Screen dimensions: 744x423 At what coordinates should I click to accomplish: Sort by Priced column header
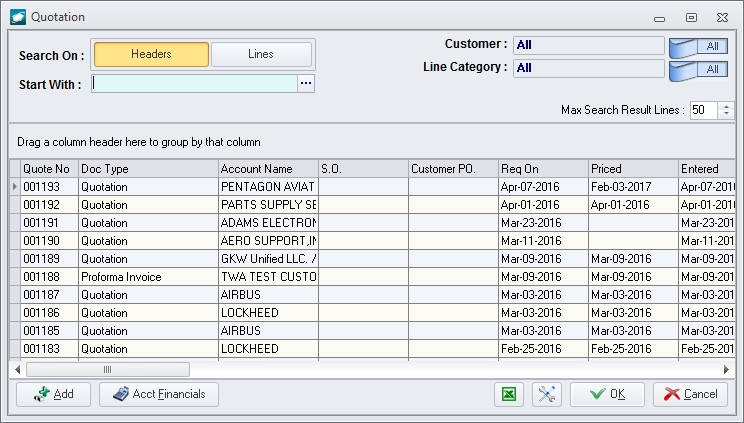point(633,169)
